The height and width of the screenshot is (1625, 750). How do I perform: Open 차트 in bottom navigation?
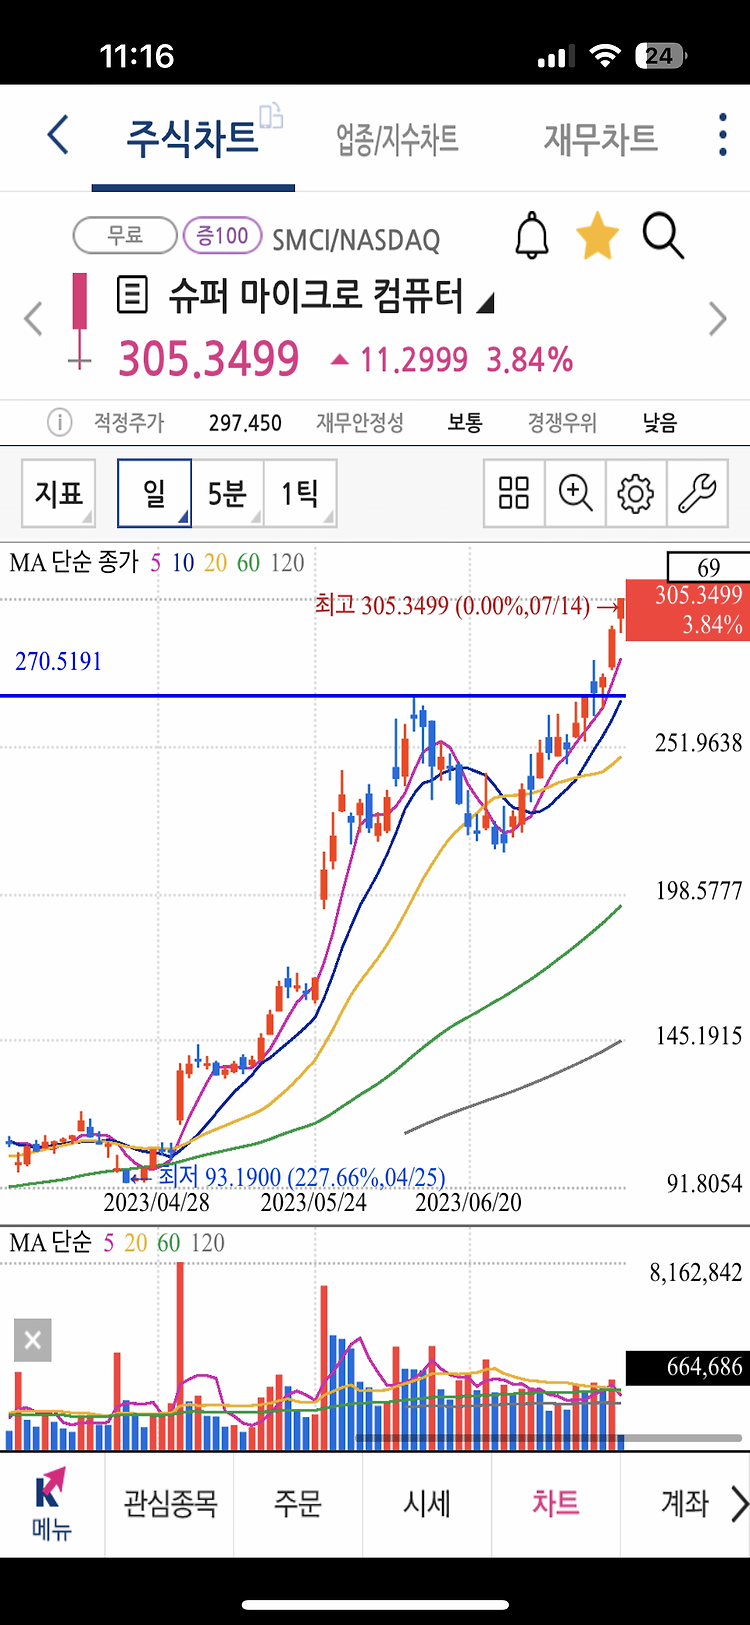555,1503
